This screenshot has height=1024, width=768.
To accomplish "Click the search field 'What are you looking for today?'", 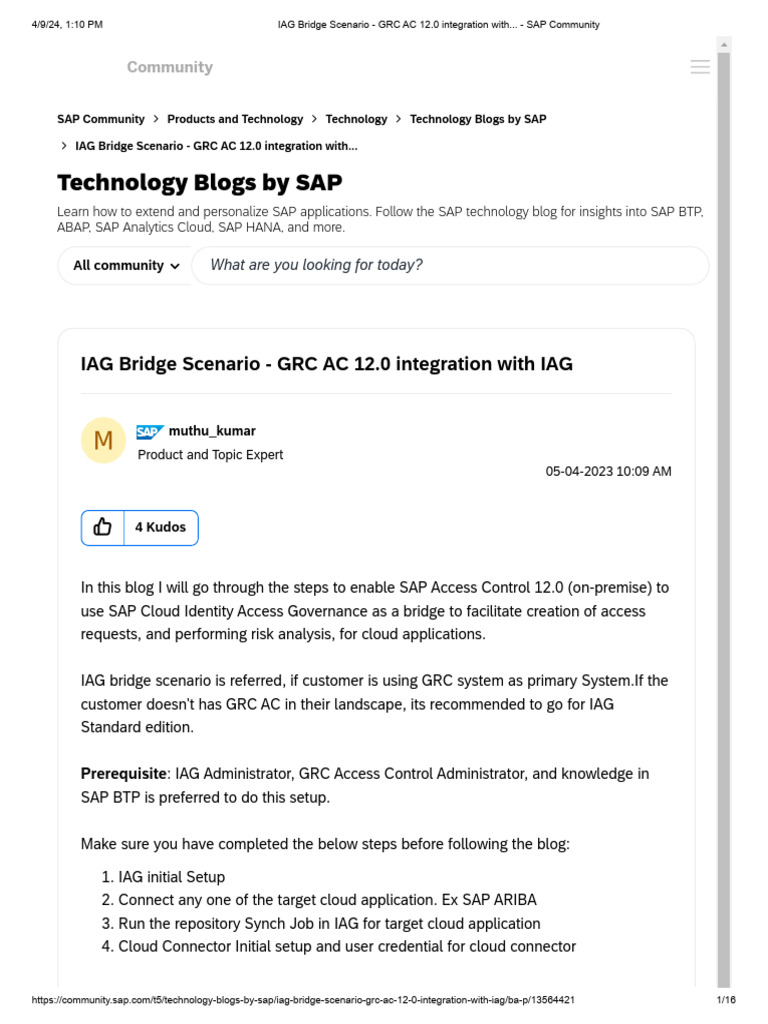I will pos(450,265).
